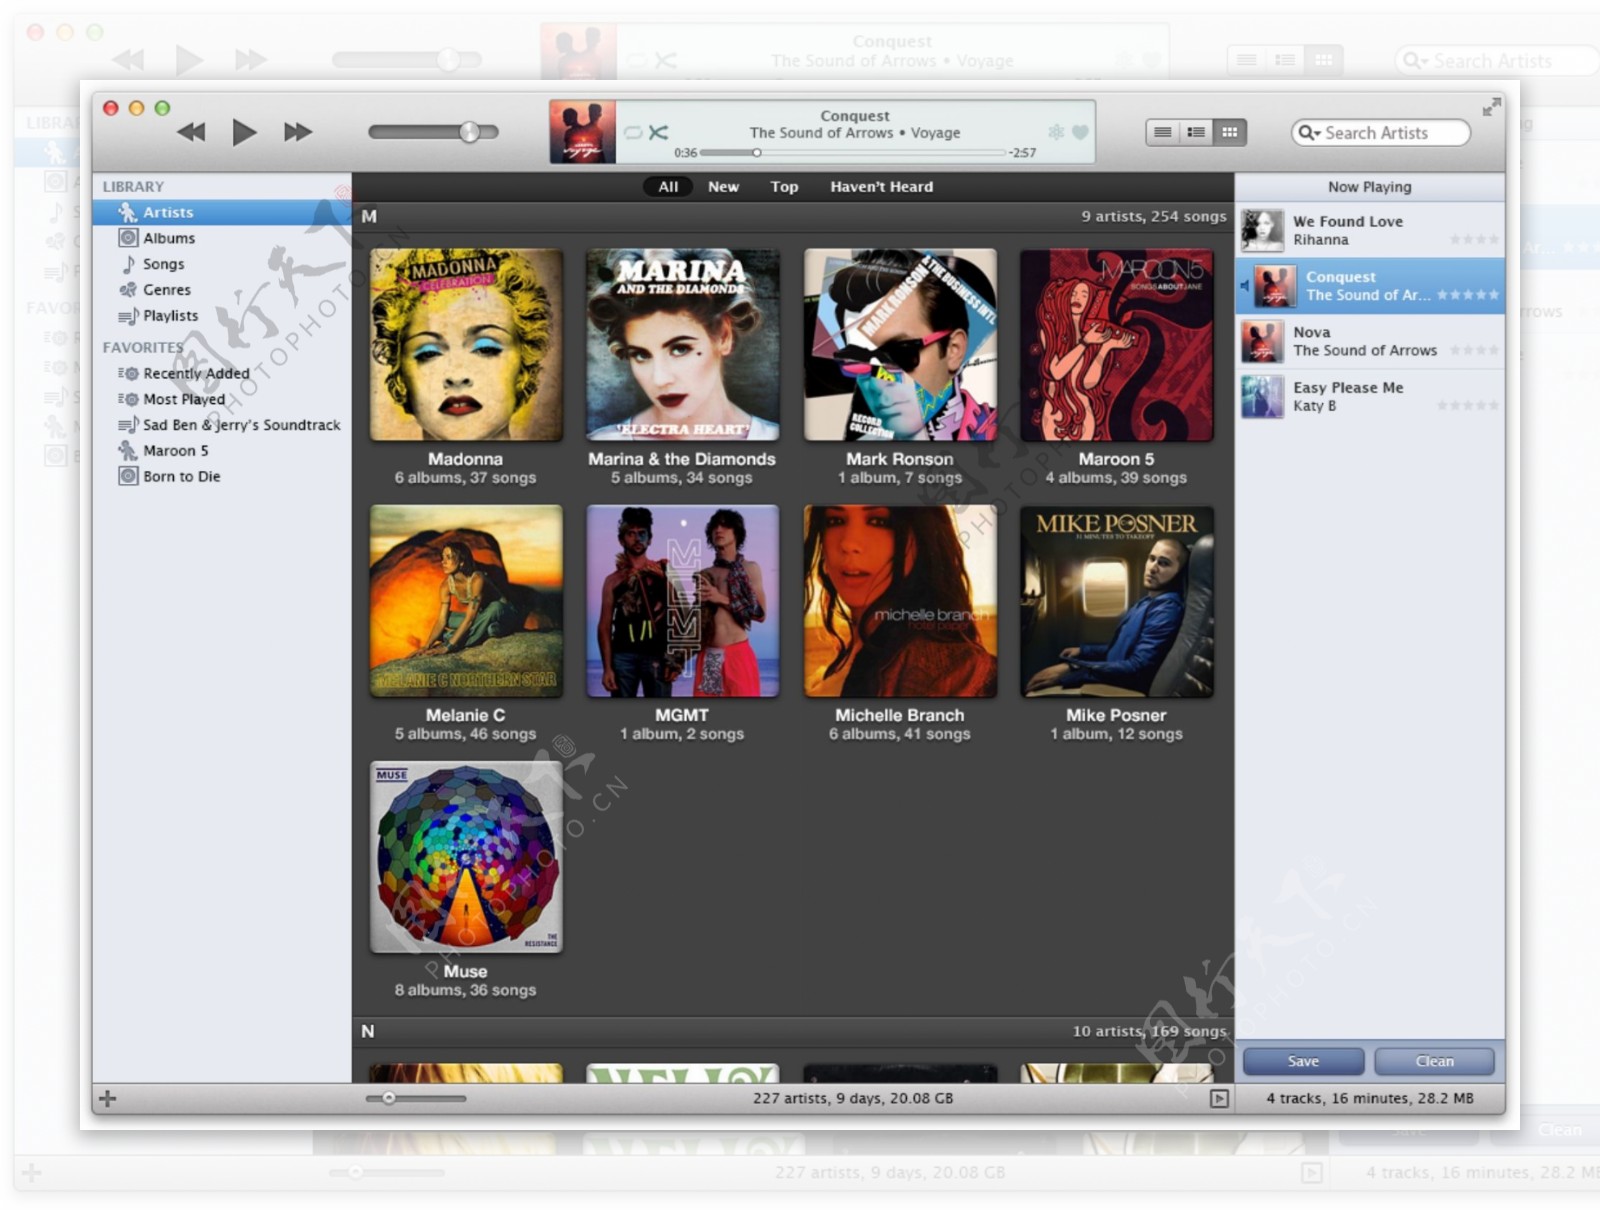Click the 227 artists status bar summary

(x=853, y=1098)
